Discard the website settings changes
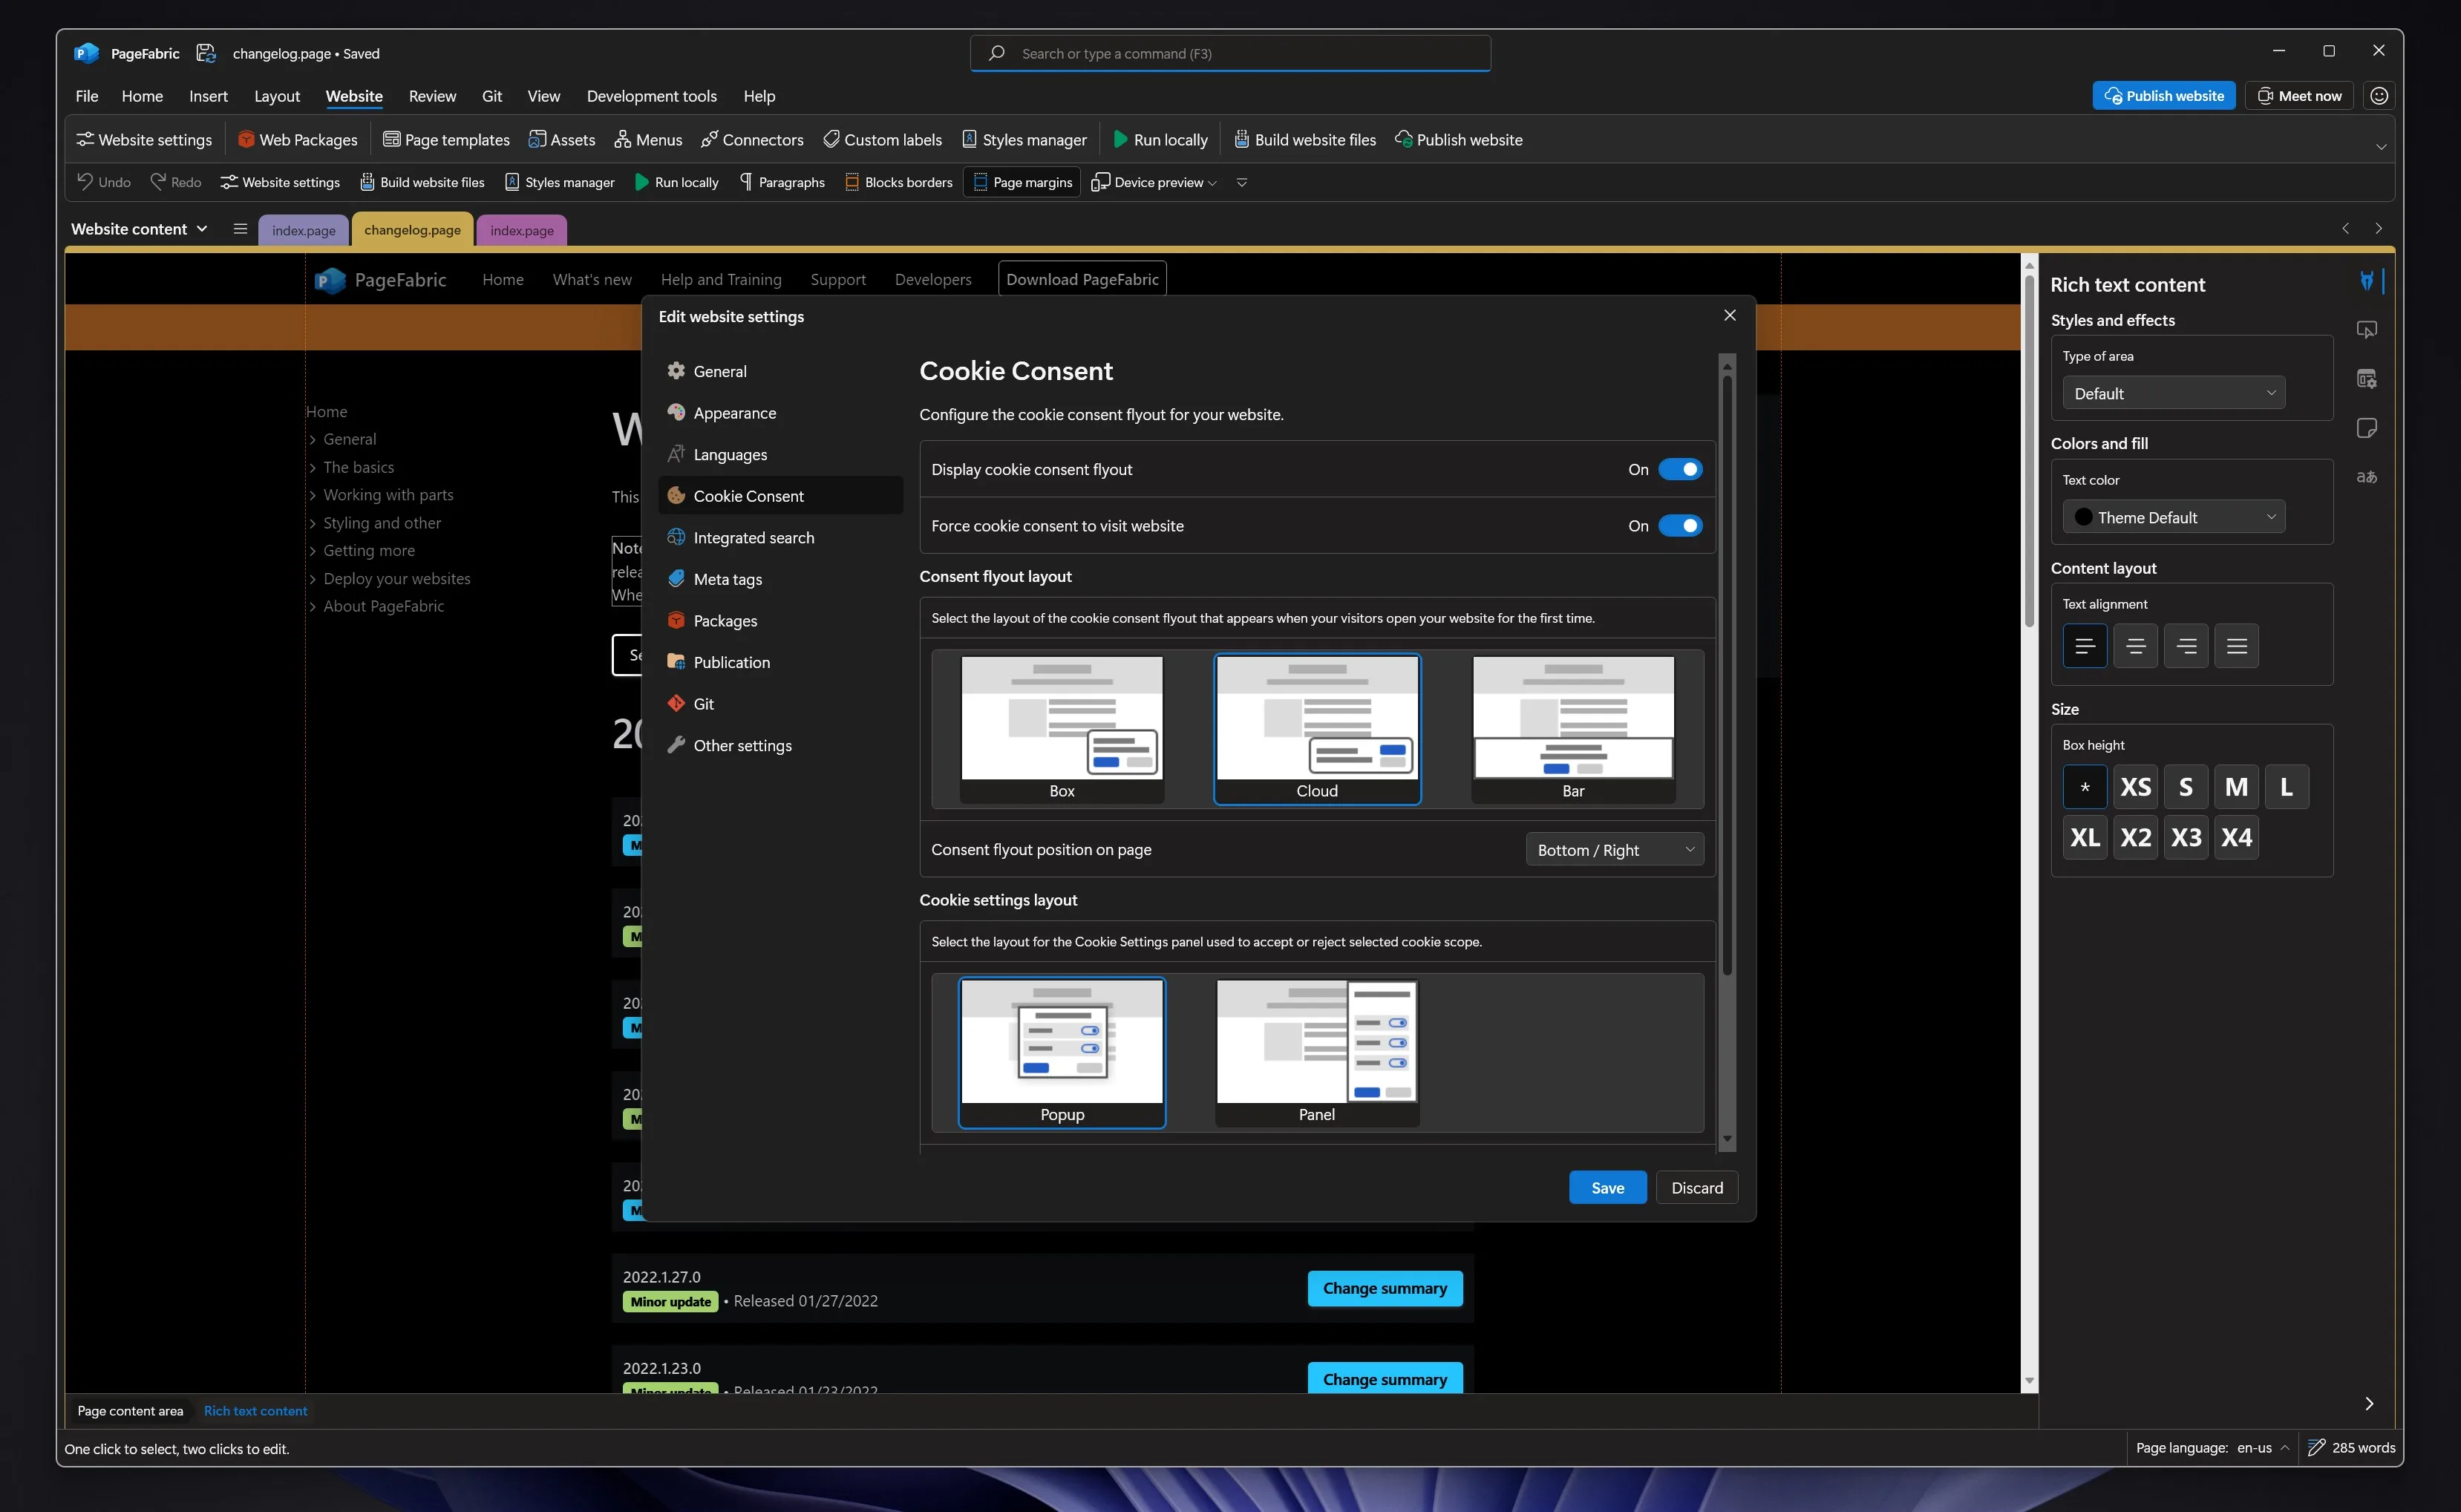 click(1697, 1187)
